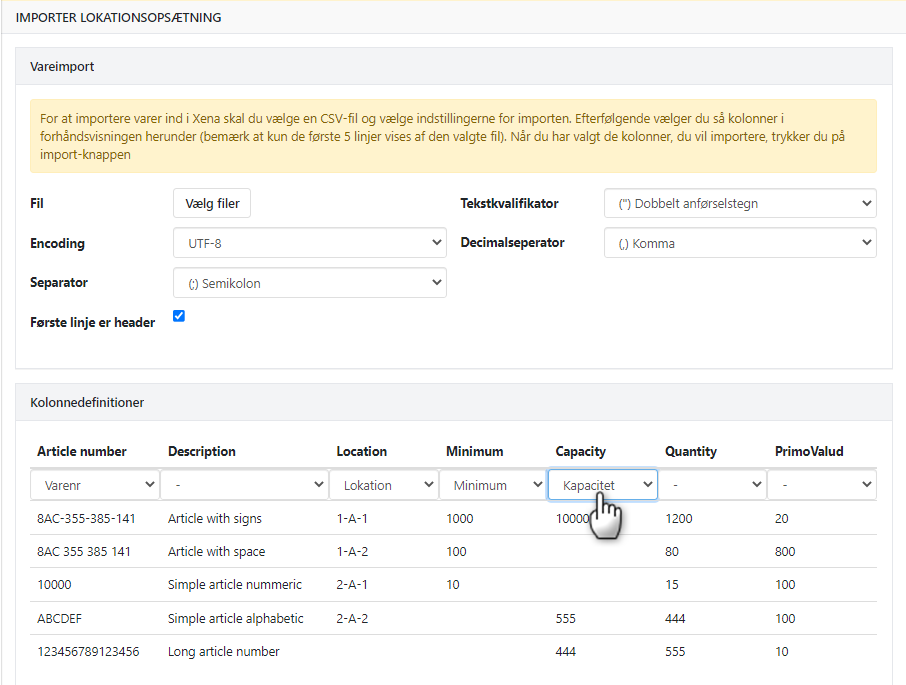Click location cell 2-A-1
906x685 pixels.
click(352, 584)
